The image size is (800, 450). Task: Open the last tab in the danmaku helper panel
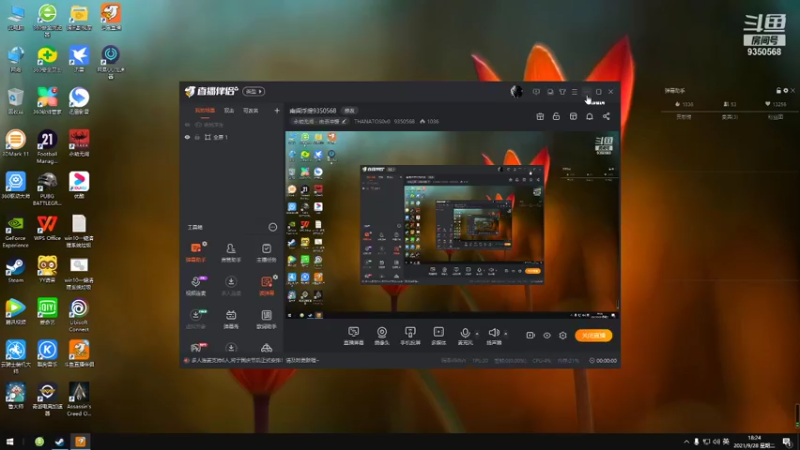pyautogui.click(x=775, y=117)
